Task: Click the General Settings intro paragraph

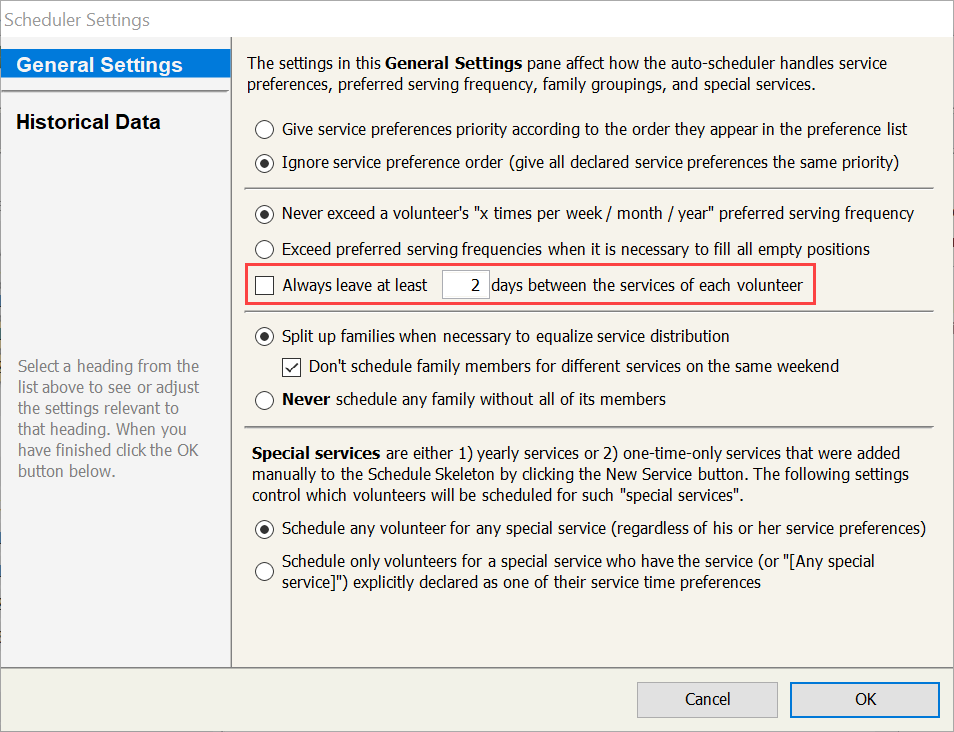Action: tap(566, 74)
